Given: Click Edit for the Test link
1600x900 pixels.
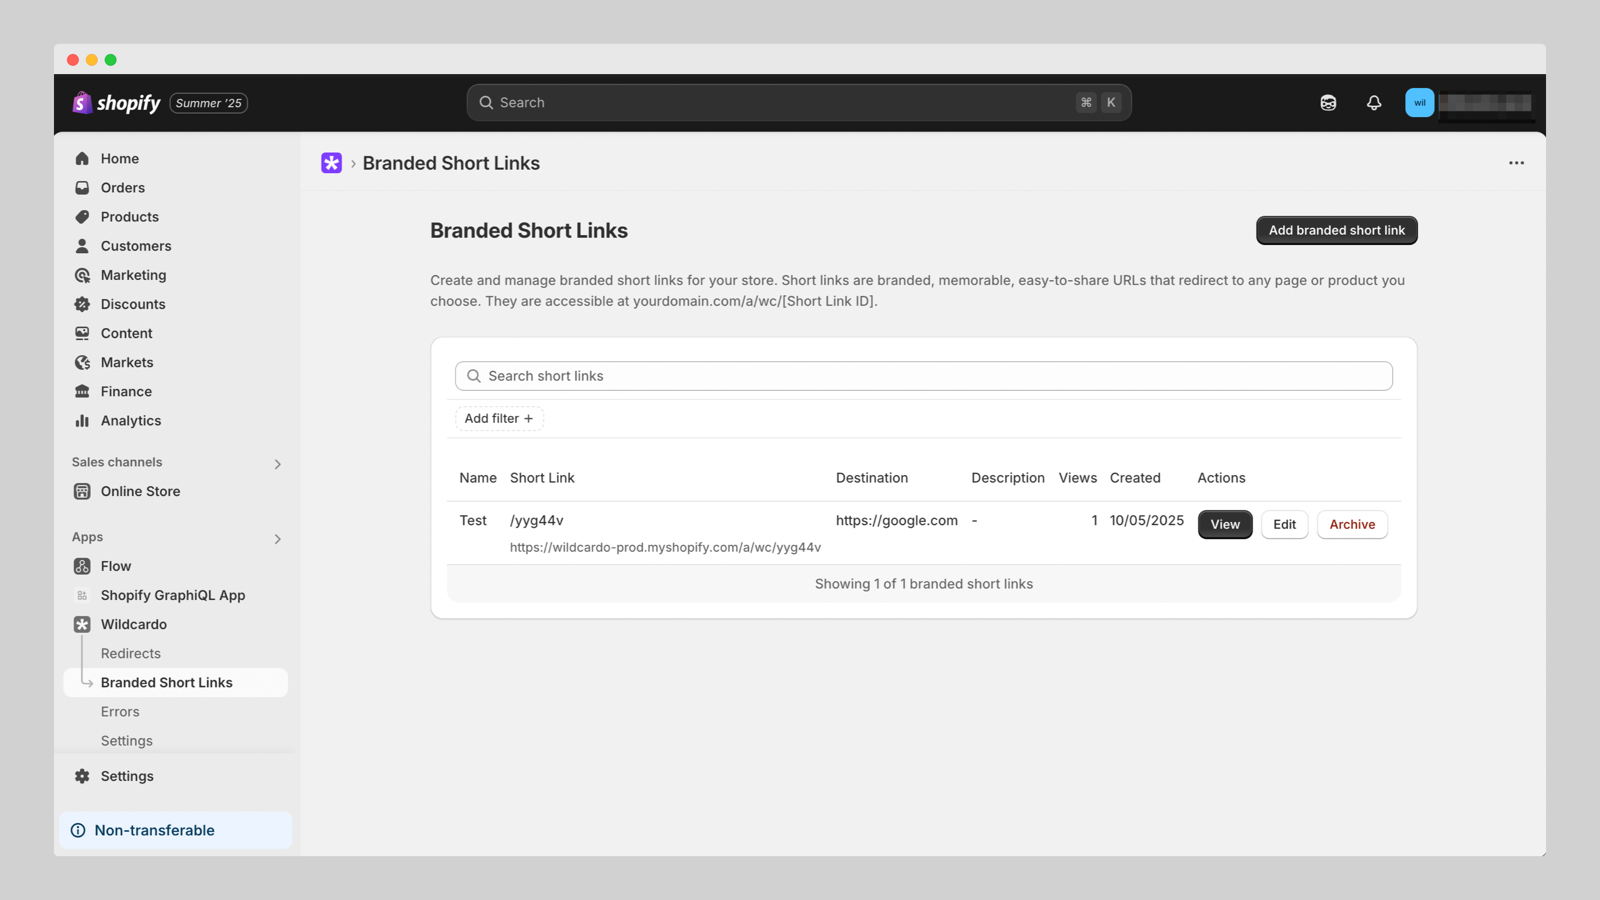Looking at the screenshot, I should (x=1285, y=524).
